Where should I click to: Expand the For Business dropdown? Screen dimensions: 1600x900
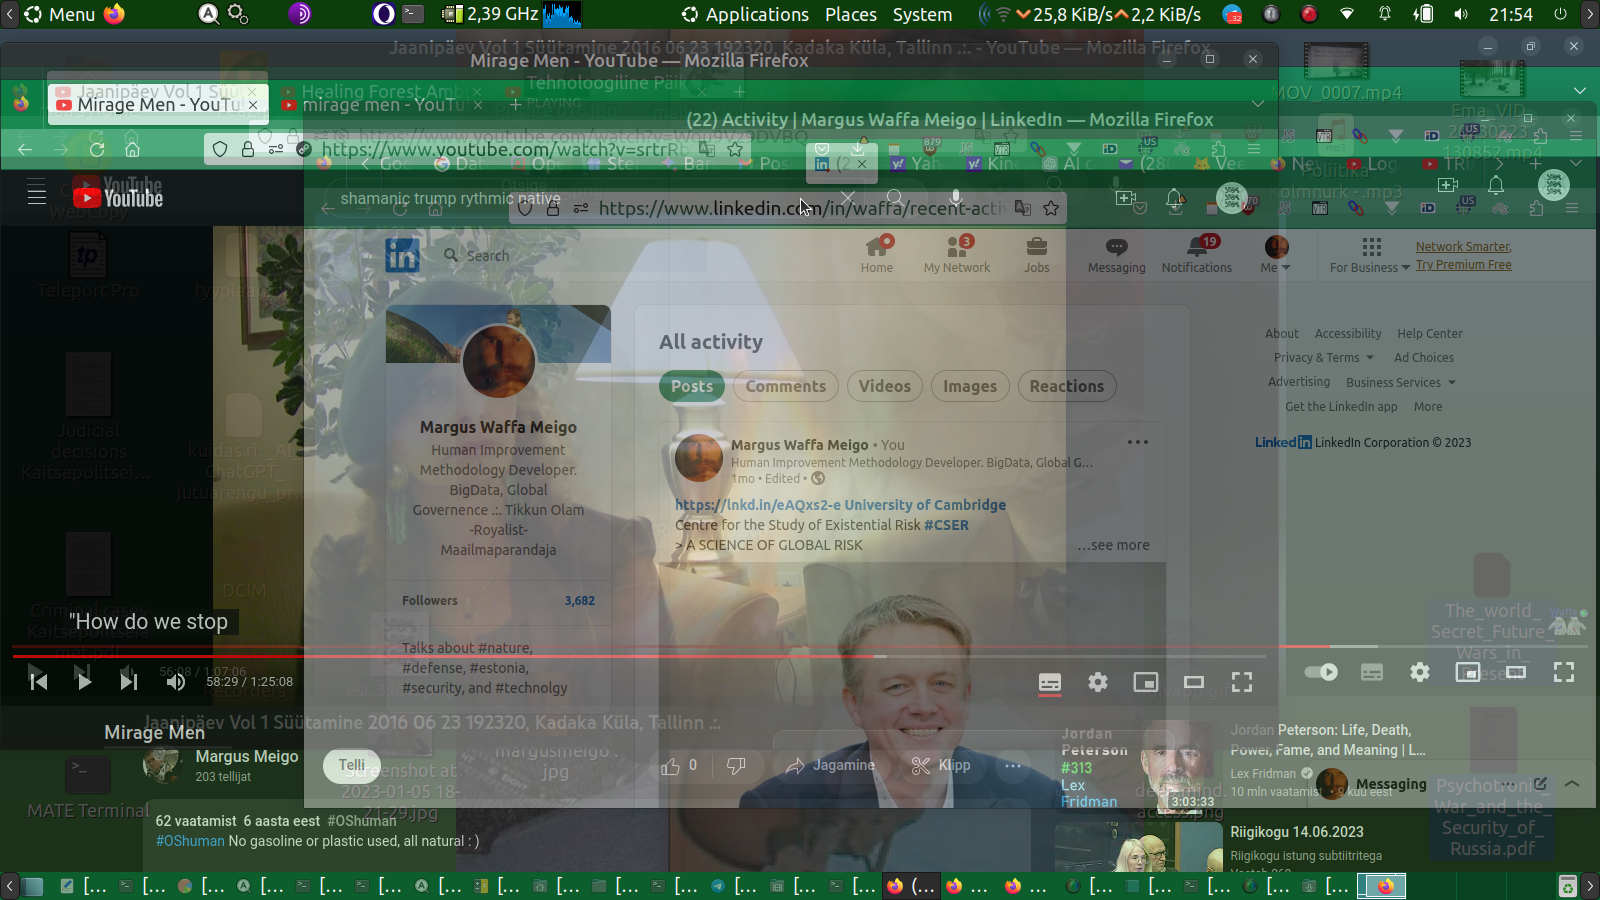pyautogui.click(x=1369, y=267)
